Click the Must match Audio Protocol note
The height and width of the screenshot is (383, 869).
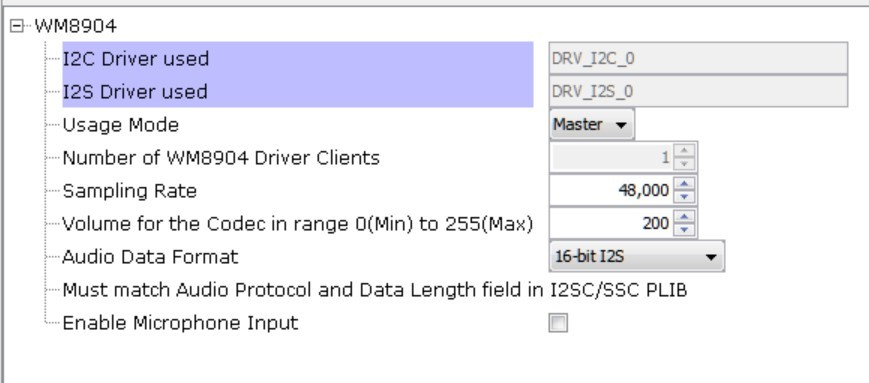point(375,290)
